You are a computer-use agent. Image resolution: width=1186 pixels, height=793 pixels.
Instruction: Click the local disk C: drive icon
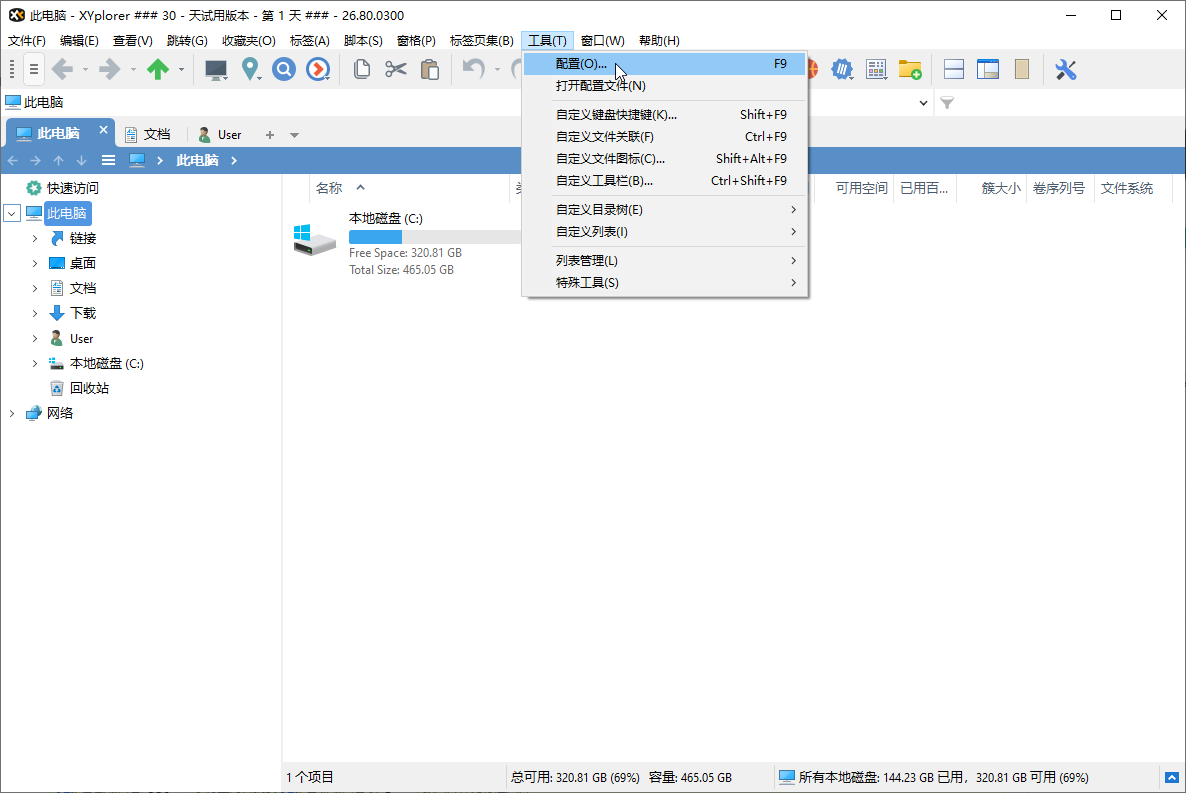coord(315,240)
